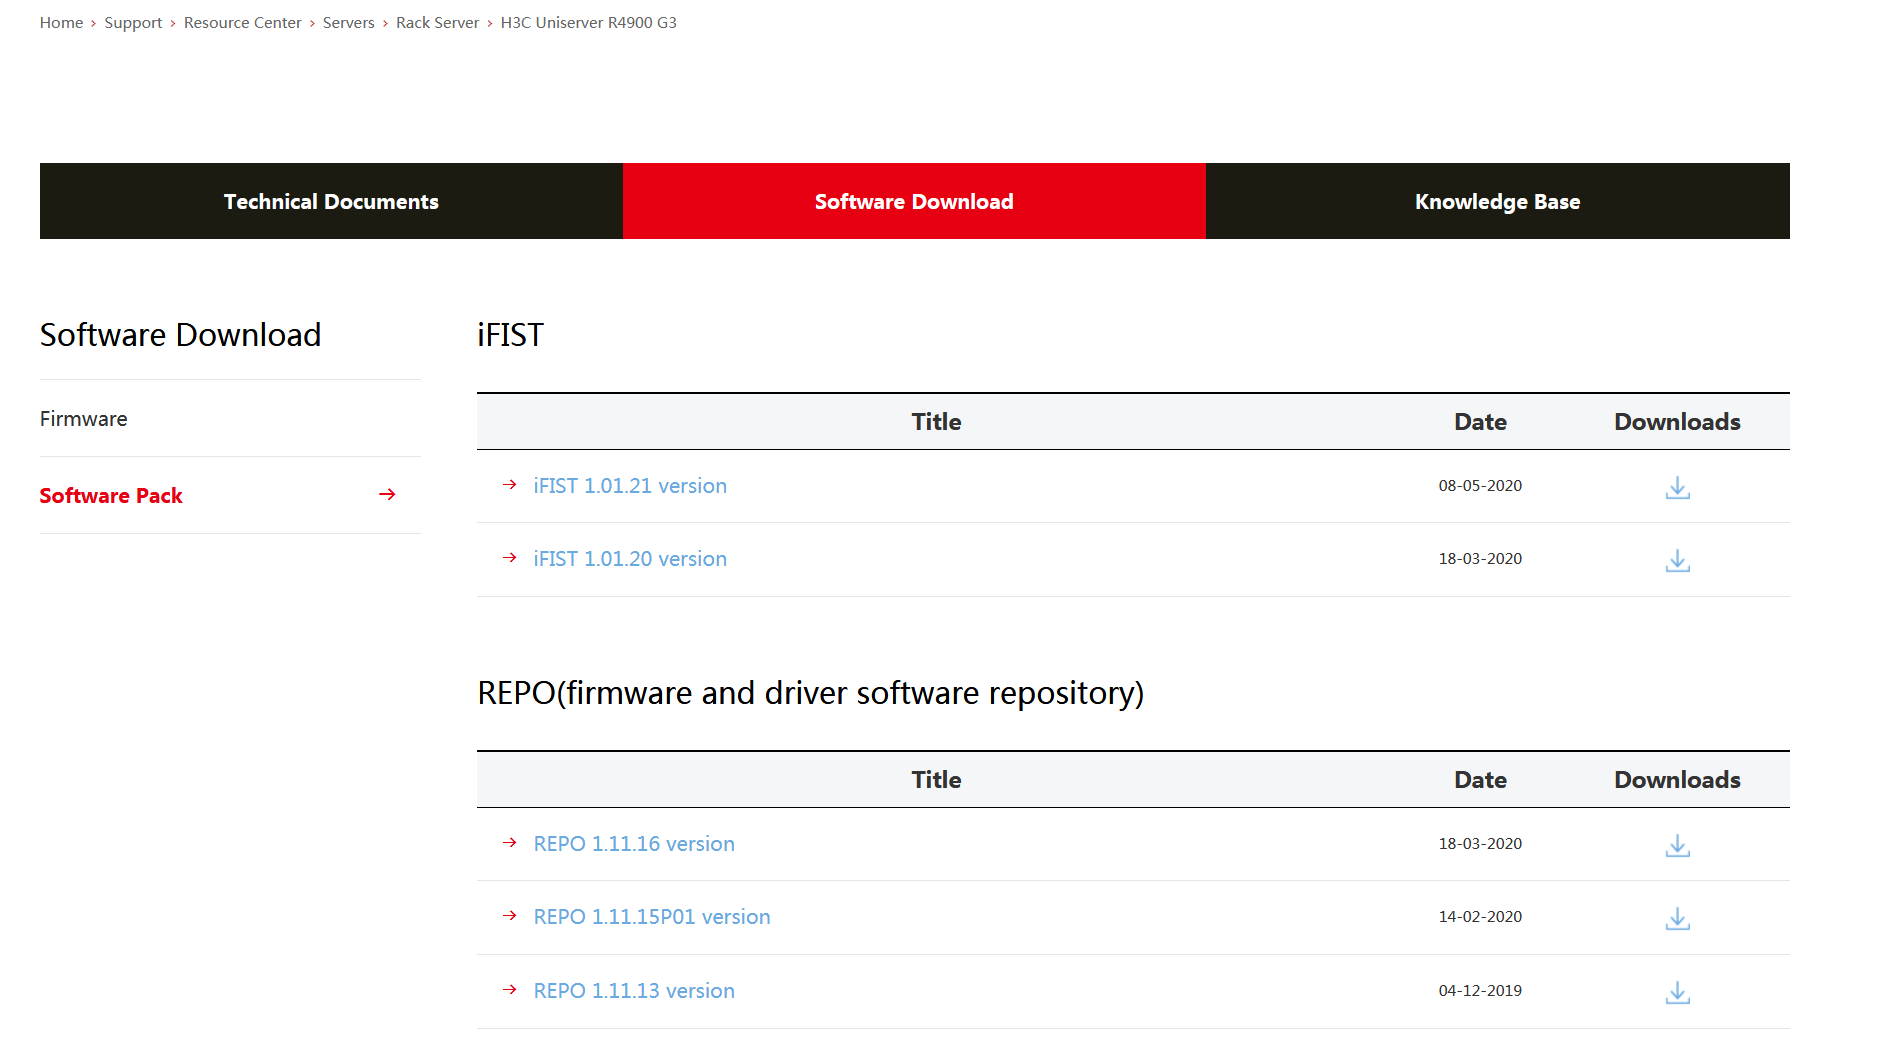Open the iFIST 1.01.20 version link
Viewport: 1880px width, 1056px height.
point(630,559)
